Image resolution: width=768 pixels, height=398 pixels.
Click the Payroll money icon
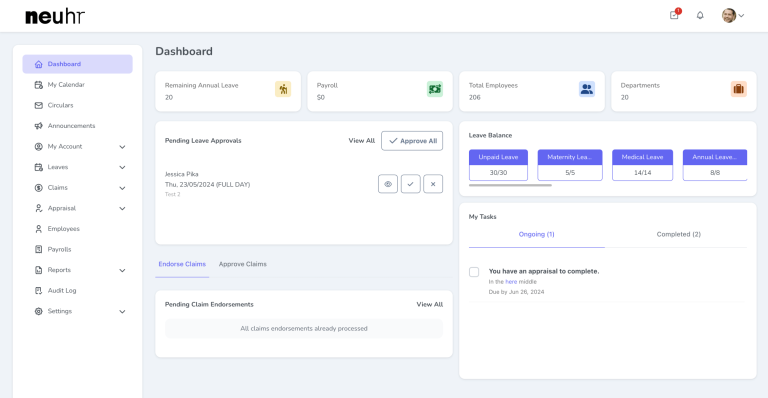click(x=435, y=89)
